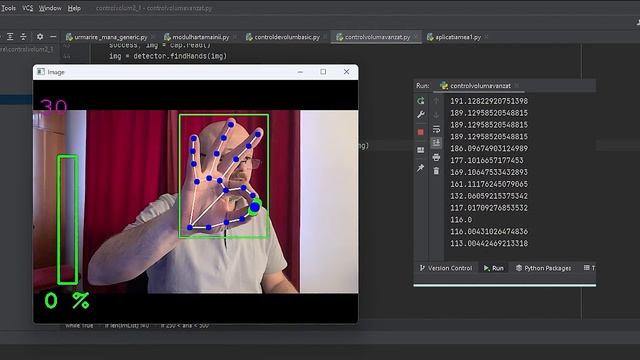640x360 pixels.
Task: Open the VCS menu
Action: coord(27,8)
